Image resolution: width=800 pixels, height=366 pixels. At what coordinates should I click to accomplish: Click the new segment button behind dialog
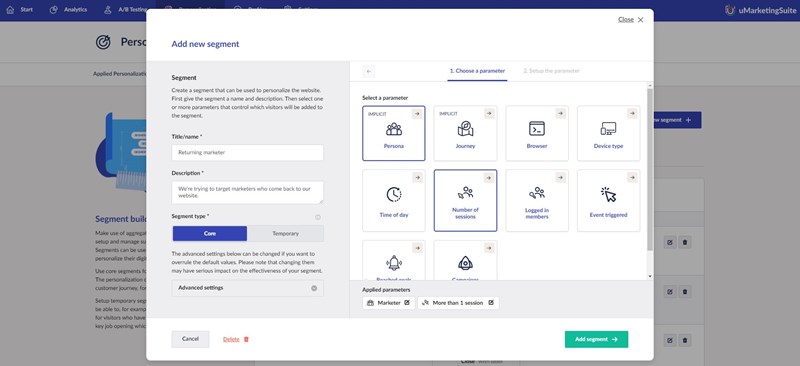tap(677, 120)
